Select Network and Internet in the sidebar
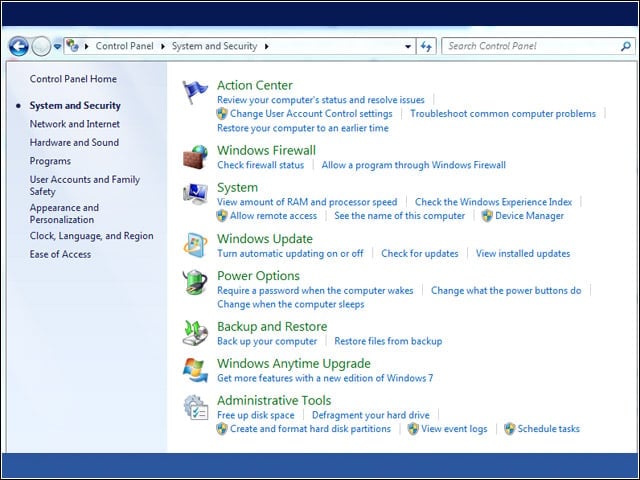The width and height of the screenshot is (640, 480). click(75, 124)
